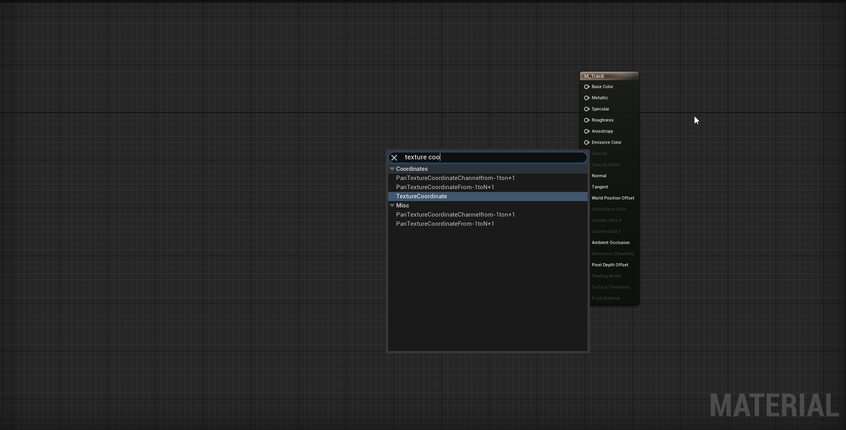Choose PanTextureCoordinateChannelfrom-1ton+1 under Coordinates
846x430 pixels.
click(x=455, y=178)
